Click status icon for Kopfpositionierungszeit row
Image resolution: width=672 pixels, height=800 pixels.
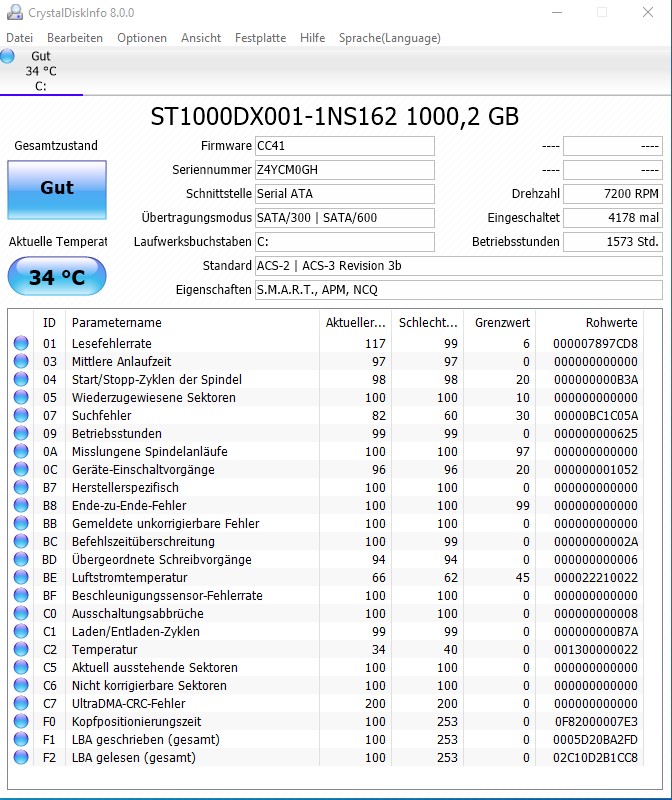tap(21, 721)
